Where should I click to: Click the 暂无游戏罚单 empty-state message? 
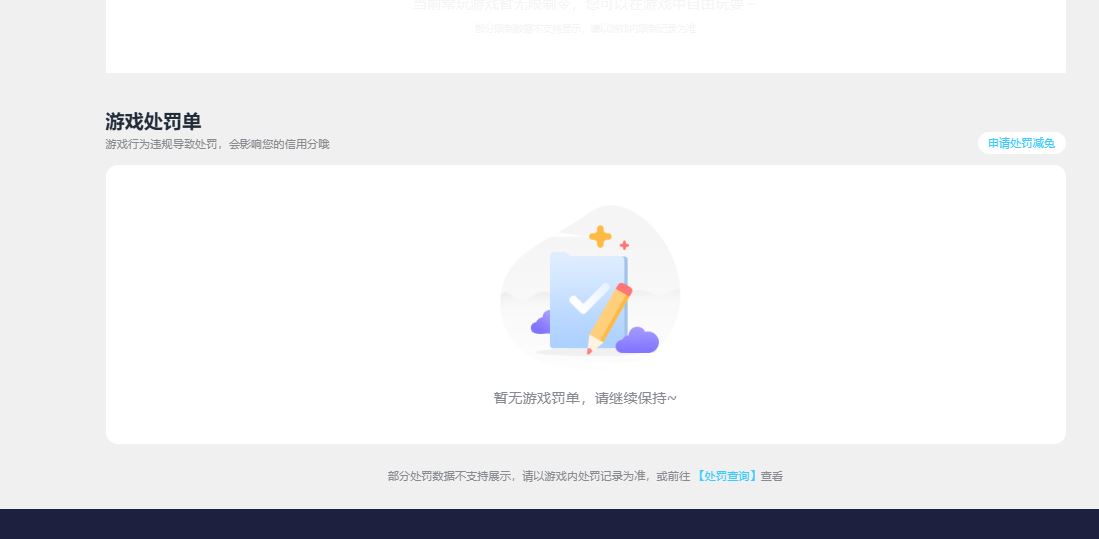585,398
